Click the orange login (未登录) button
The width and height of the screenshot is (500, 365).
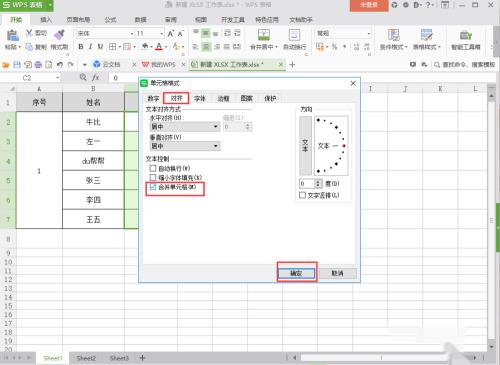pyautogui.click(x=369, y=5)
